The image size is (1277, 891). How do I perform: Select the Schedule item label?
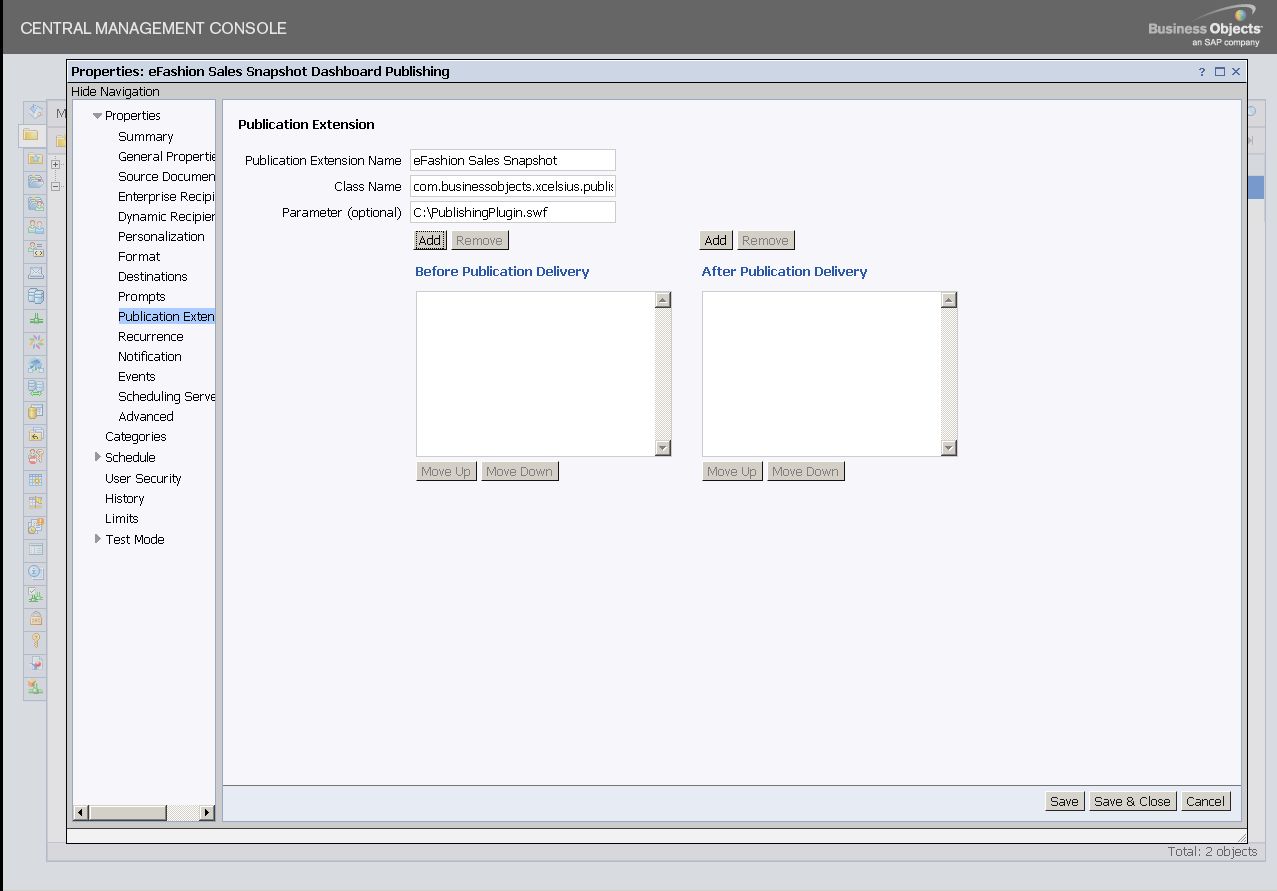coord(130,458)
